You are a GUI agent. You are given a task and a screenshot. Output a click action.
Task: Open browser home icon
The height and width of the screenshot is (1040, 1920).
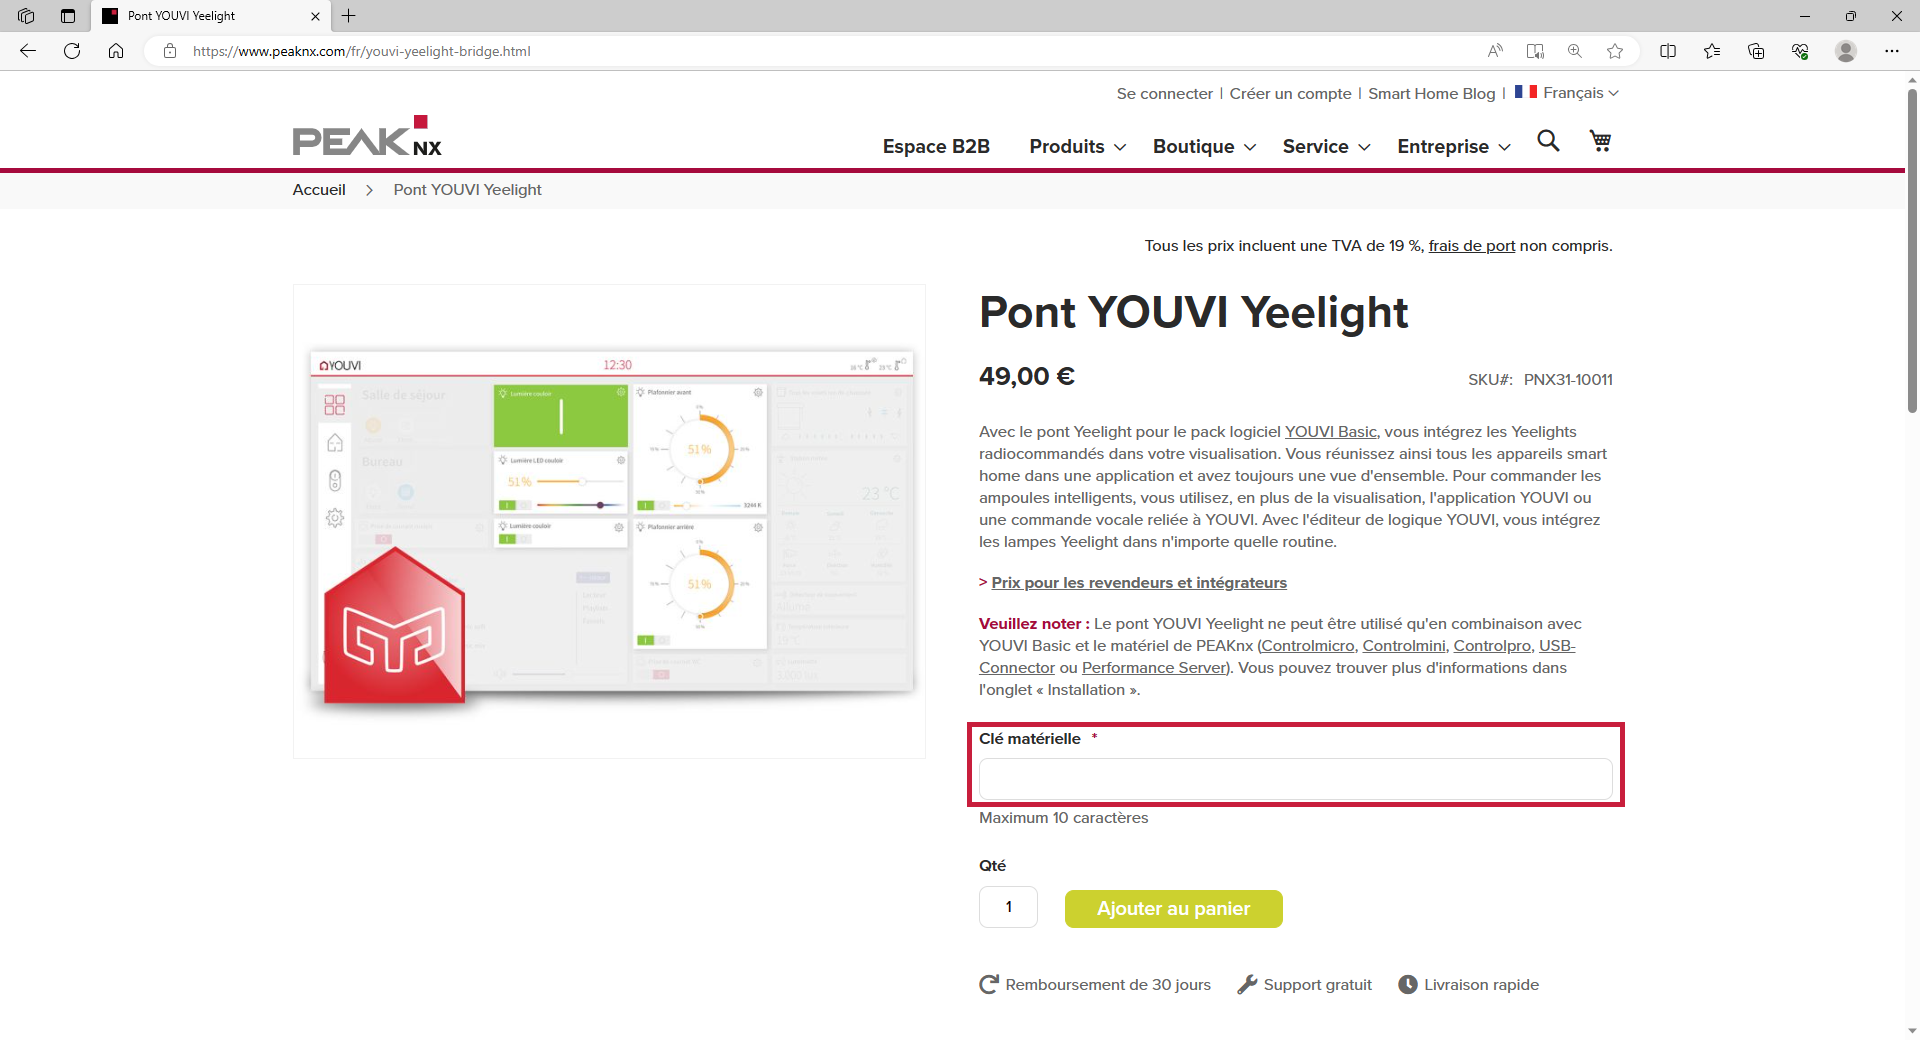(116, 51)
